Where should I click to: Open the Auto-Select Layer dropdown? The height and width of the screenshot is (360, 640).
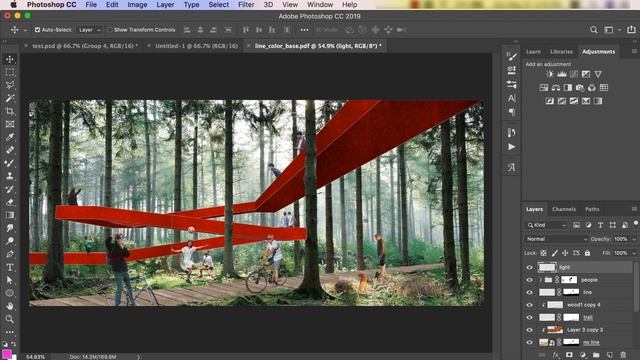coord(89,30)
